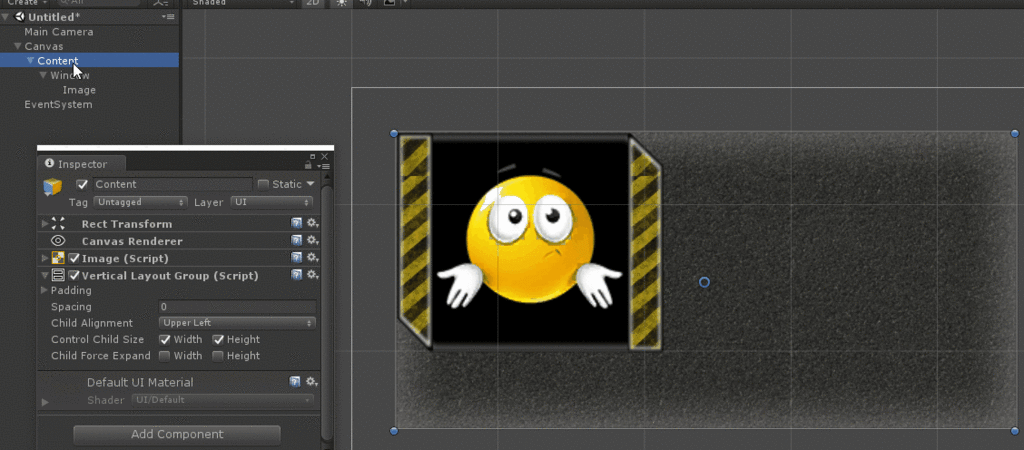
Task: Click the Inspector window maximize icon
Action: click(x=313, y=157)
